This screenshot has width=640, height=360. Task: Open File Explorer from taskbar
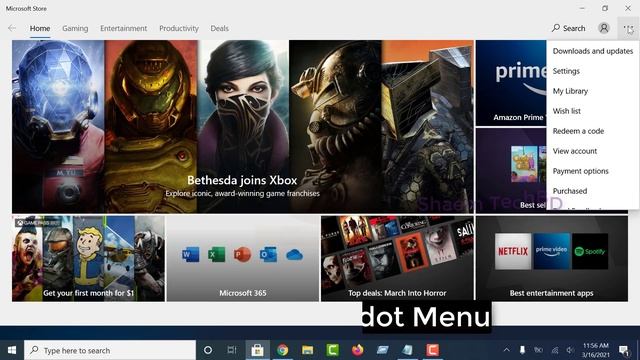click(x=307, y=350)
